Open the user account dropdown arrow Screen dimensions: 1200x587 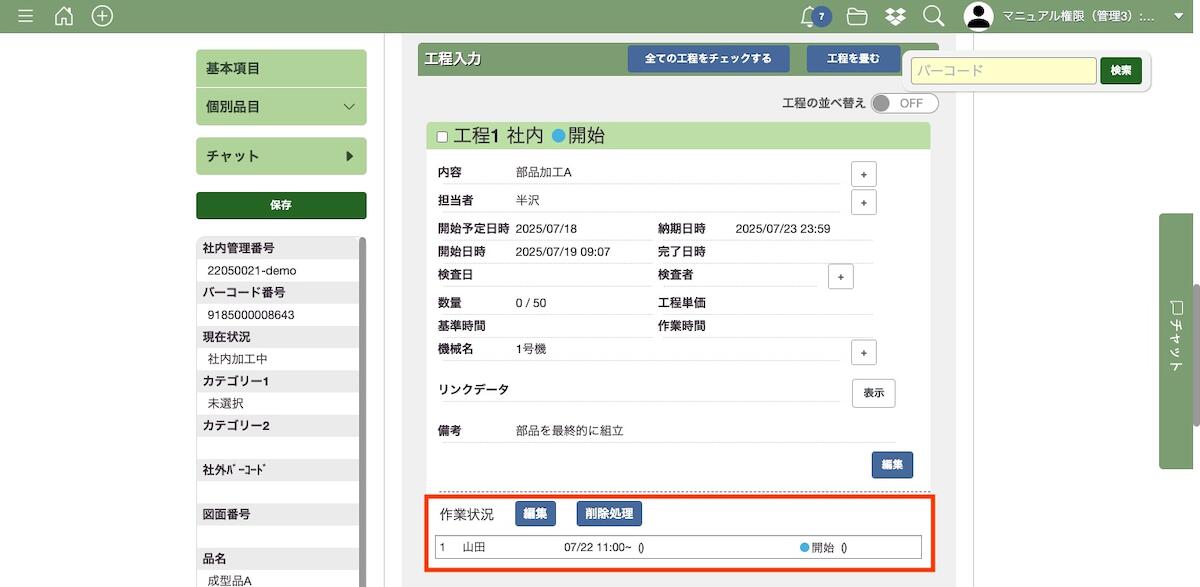[1175, 17]
